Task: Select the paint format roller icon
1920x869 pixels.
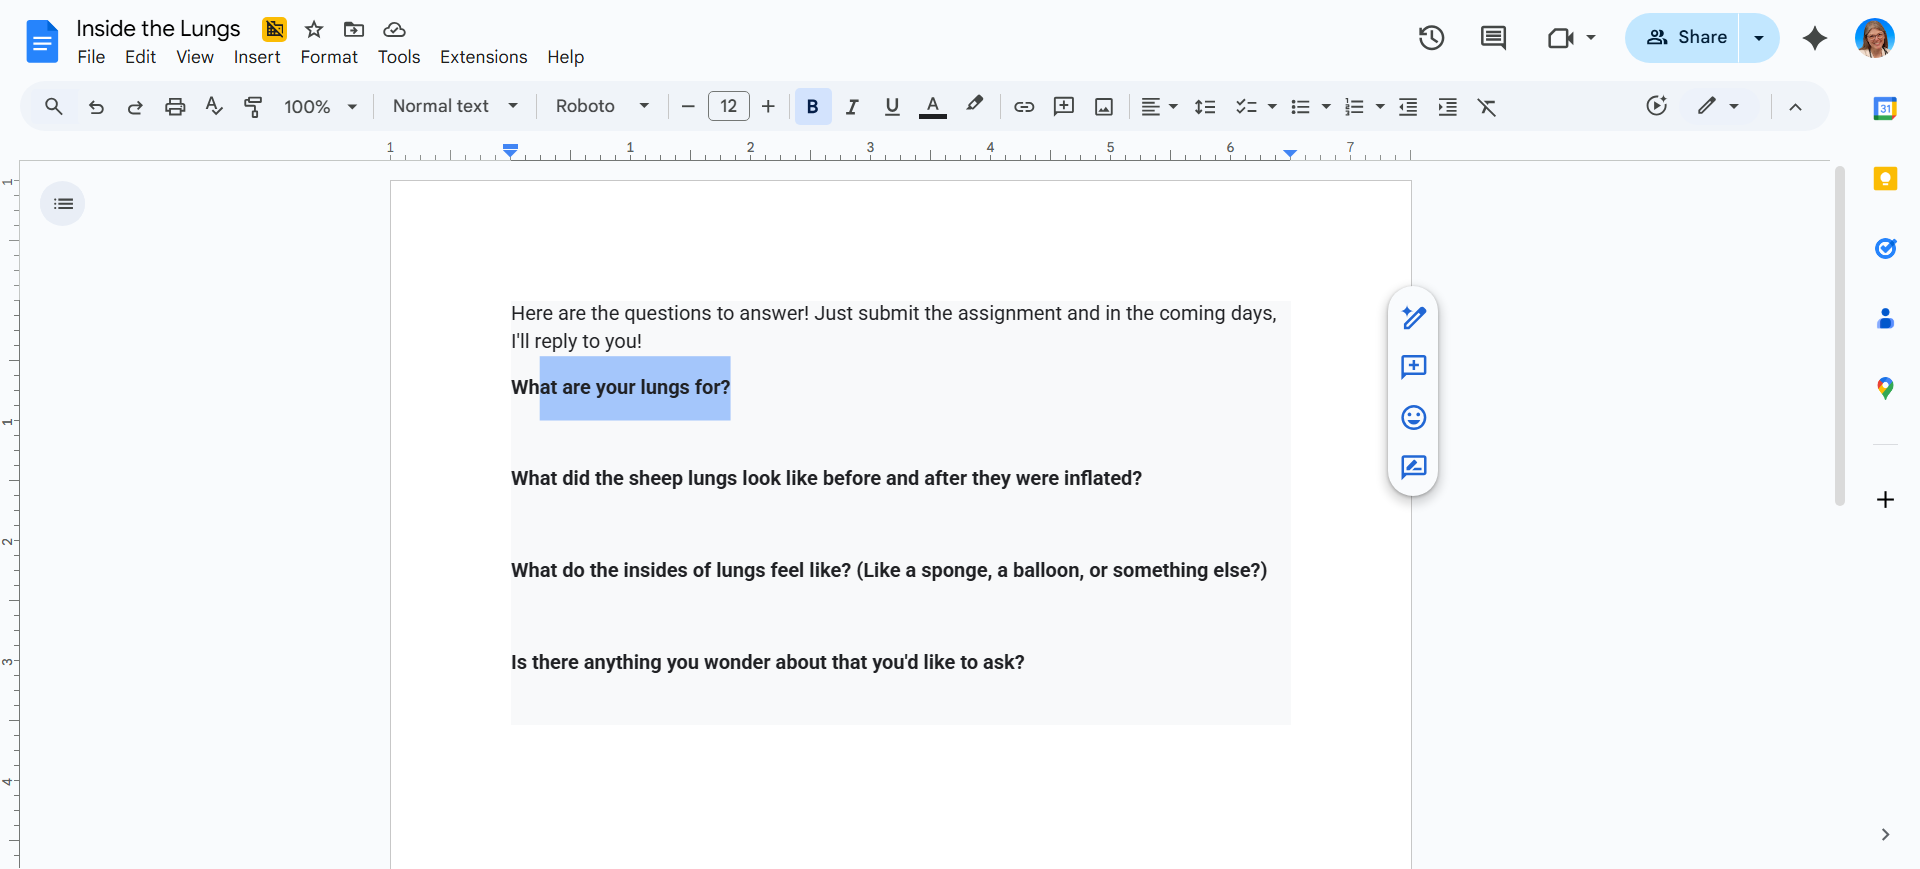Action: click(253, 106)
